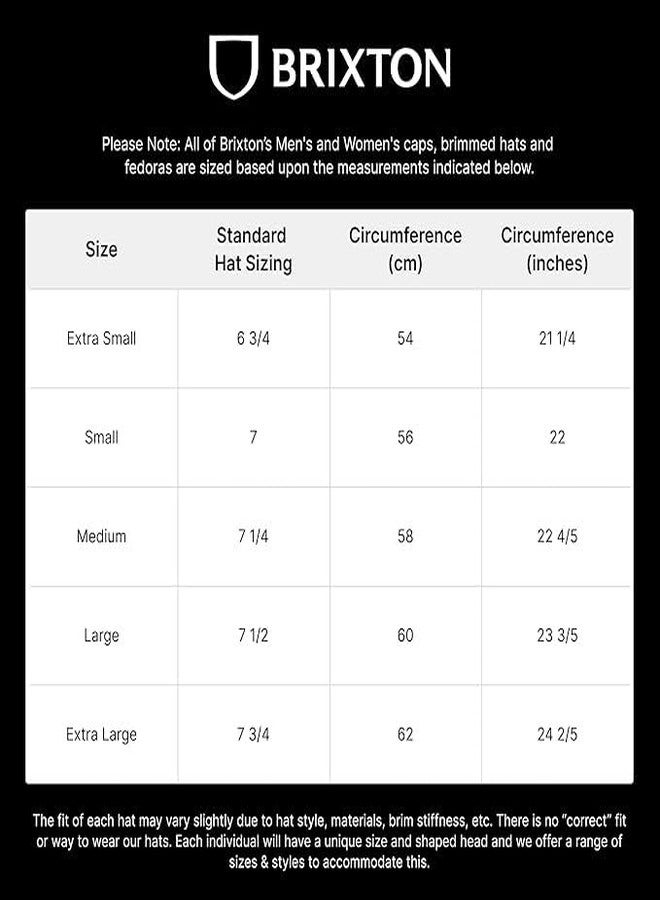Click the Small size row label
This screenshot has width=660, height=900.
pyautogui.click(x=102, y=437)
